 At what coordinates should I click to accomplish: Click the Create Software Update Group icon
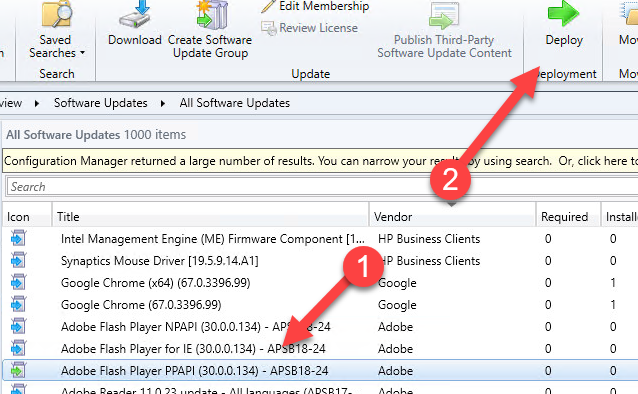click(211, 15)
